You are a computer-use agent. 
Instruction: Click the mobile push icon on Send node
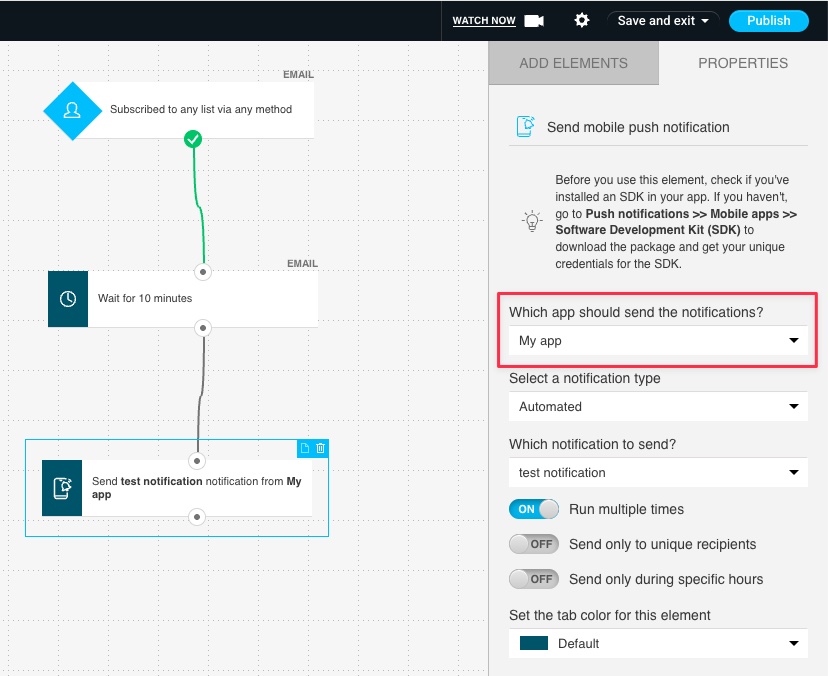62,488
